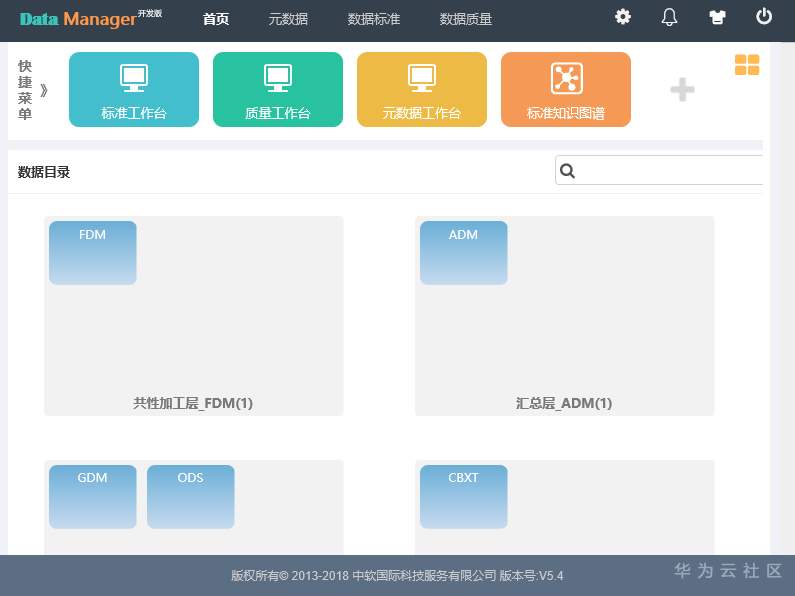Open the GDM catalog tile
The width and height of the screenshot is (795, 596).
pyautogui.click(x=93, y=497)
